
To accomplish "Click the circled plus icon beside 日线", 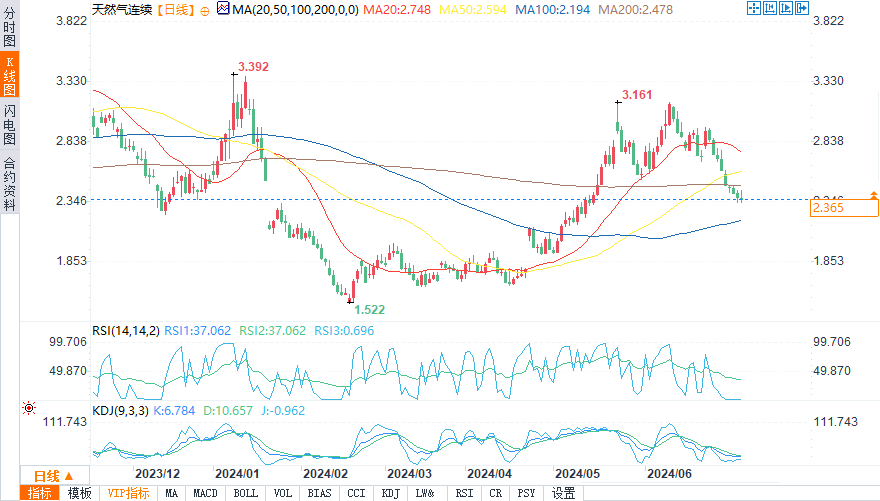I will (x=205, y=10).
